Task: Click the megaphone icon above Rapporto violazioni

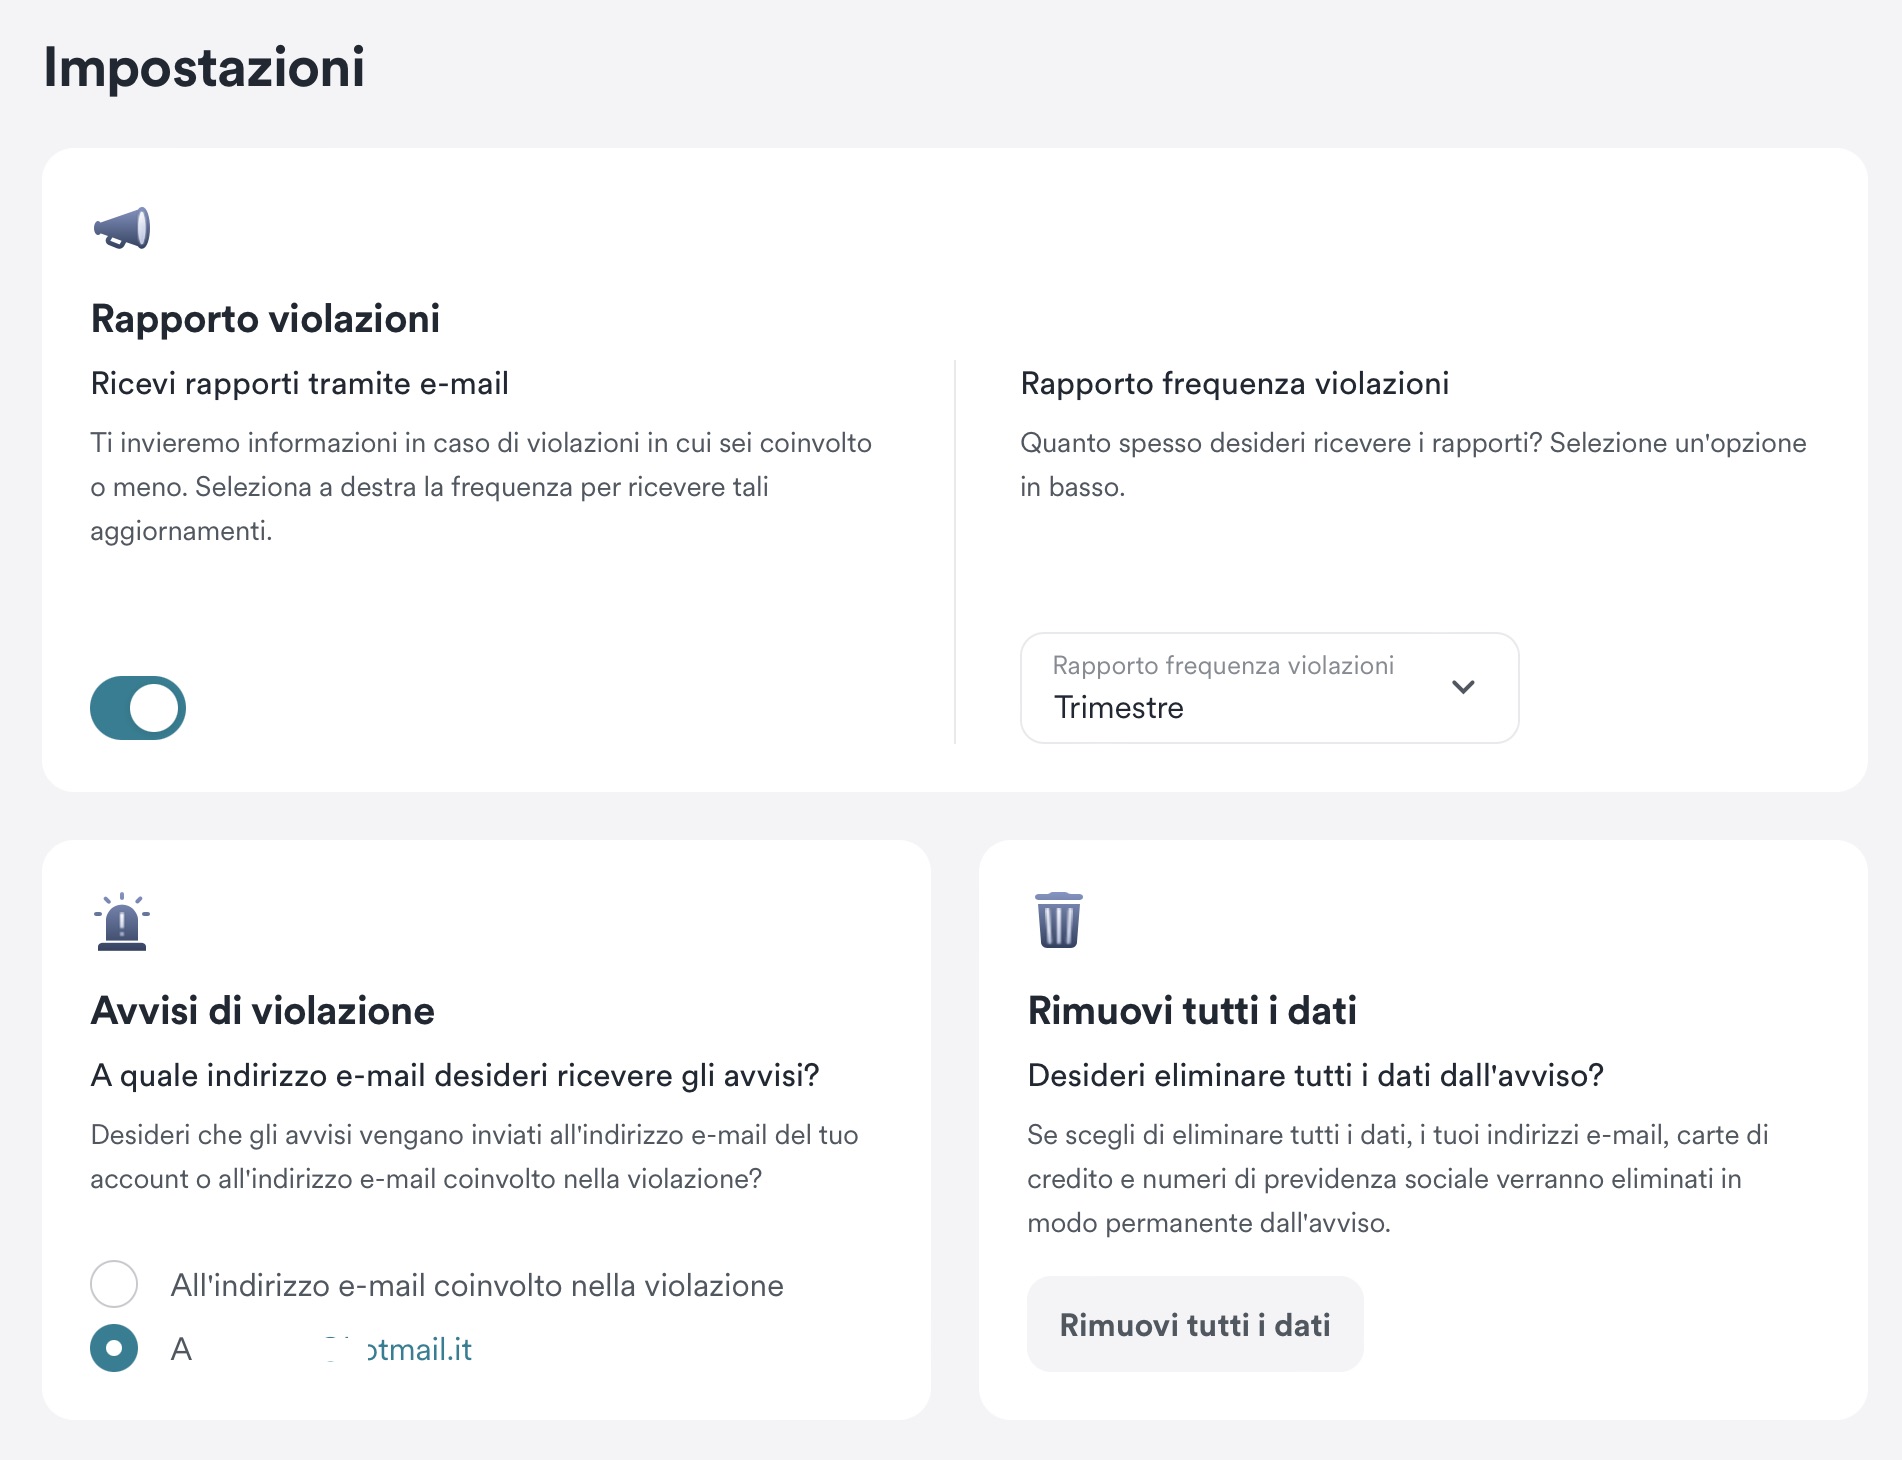Action: [122, 228]
